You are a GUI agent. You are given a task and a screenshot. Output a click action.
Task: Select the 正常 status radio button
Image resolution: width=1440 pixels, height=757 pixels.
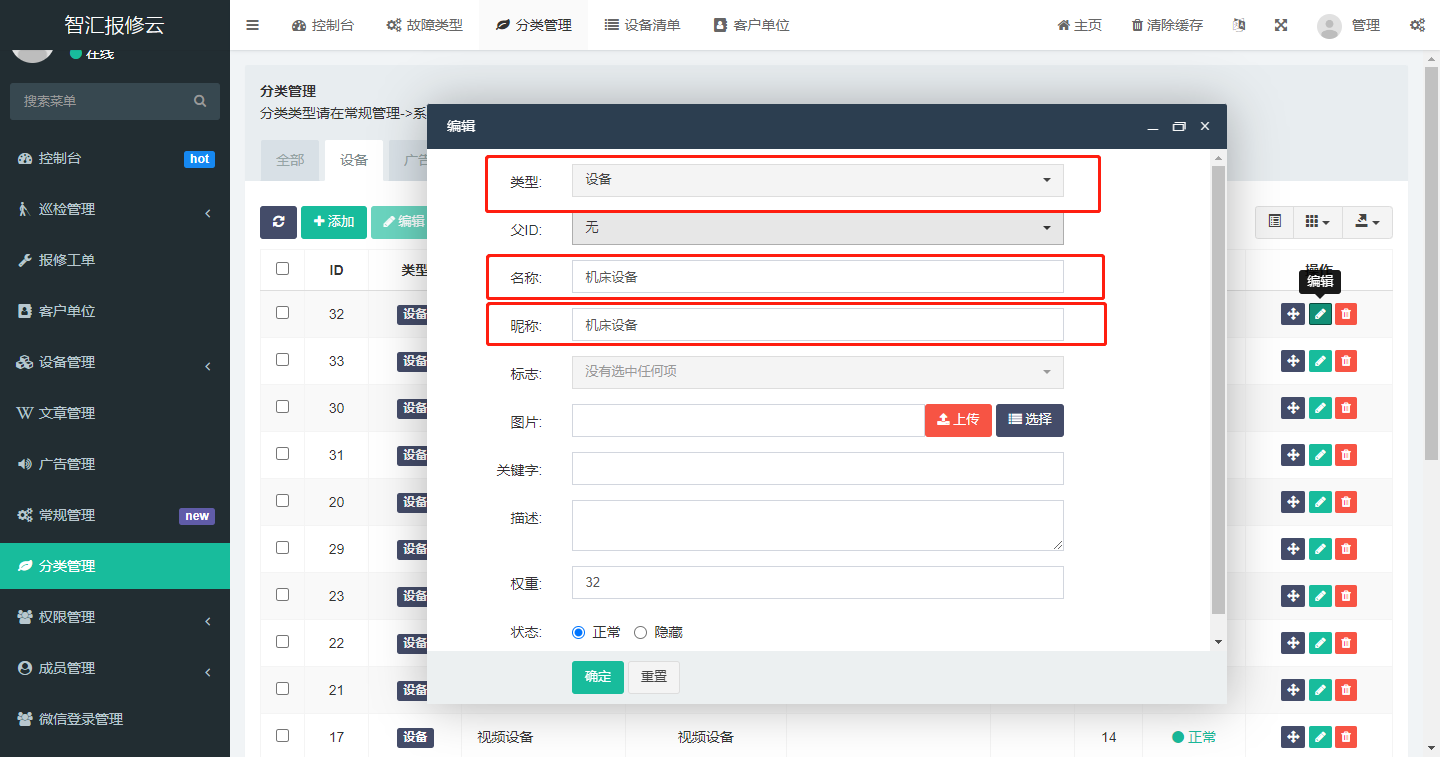tap(579, 632)
